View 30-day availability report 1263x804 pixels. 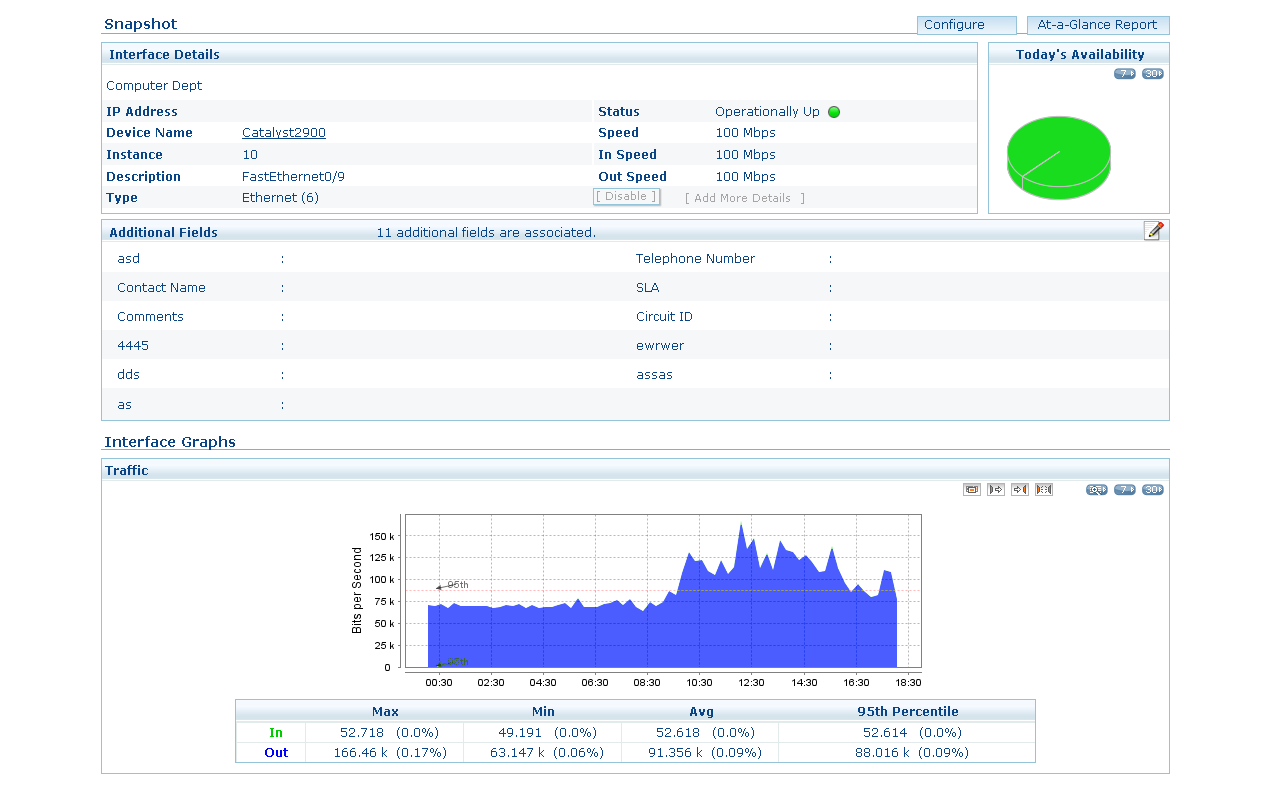[1153, 74]
